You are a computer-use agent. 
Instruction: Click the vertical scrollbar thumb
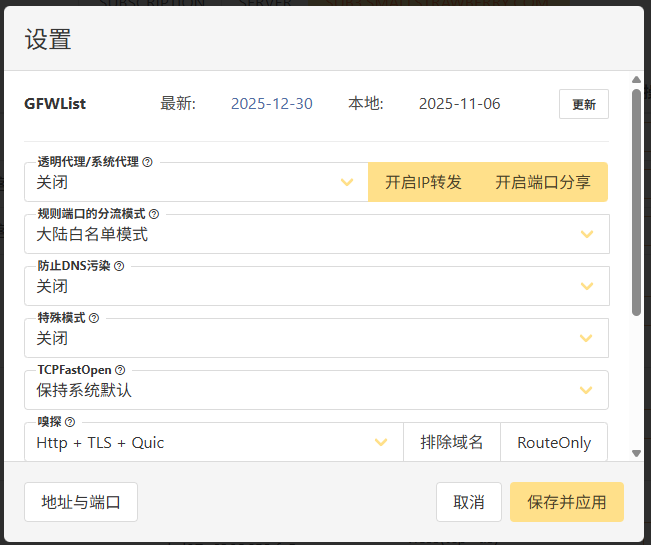(x=636, y=200)
